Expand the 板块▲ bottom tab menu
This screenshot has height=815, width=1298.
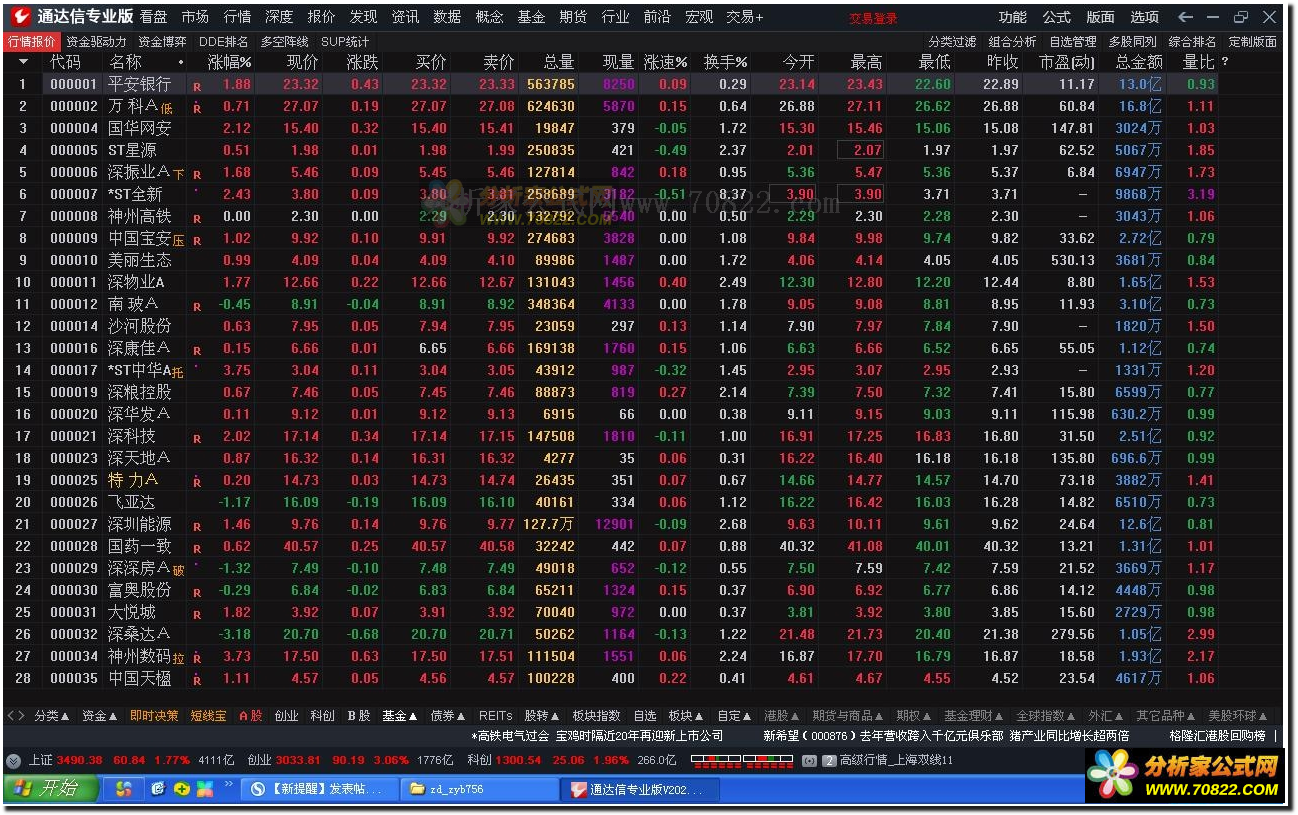pos(686,716)
